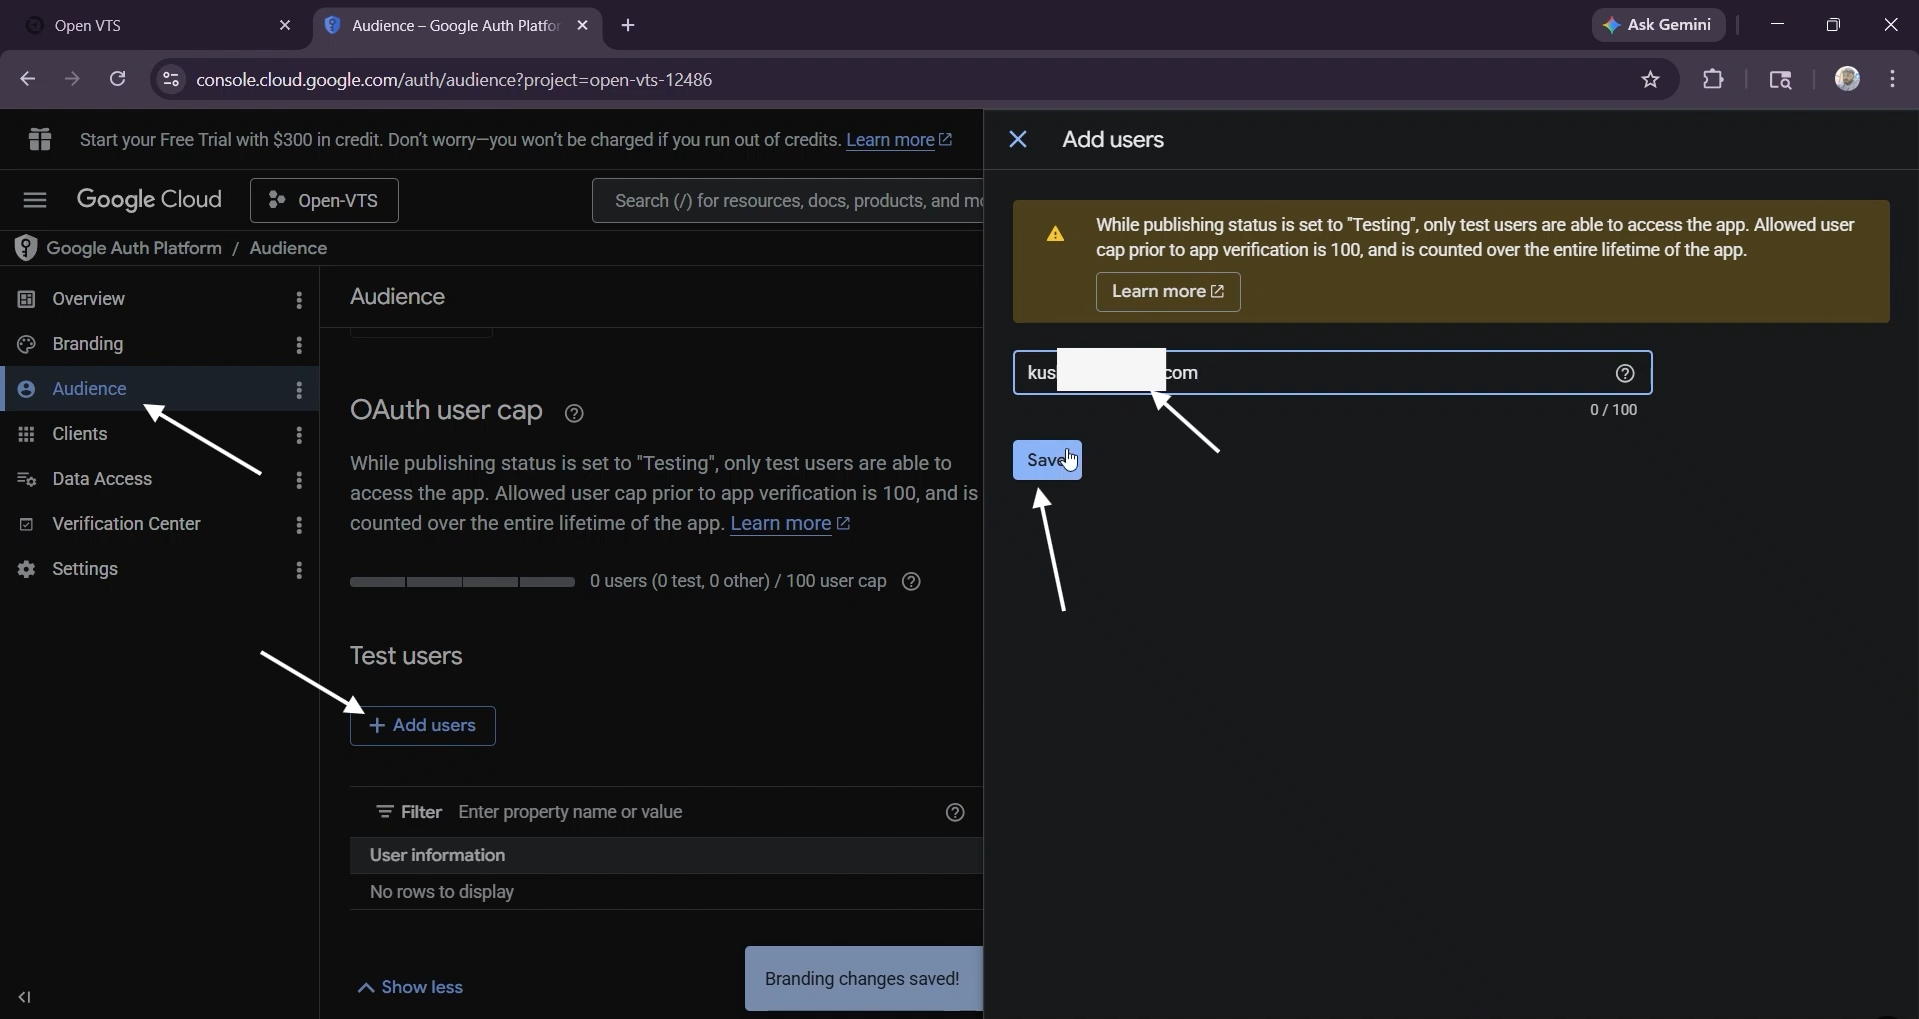
Task: Open the browser Extensions puzzle icon
Action: click(1713, 80)
